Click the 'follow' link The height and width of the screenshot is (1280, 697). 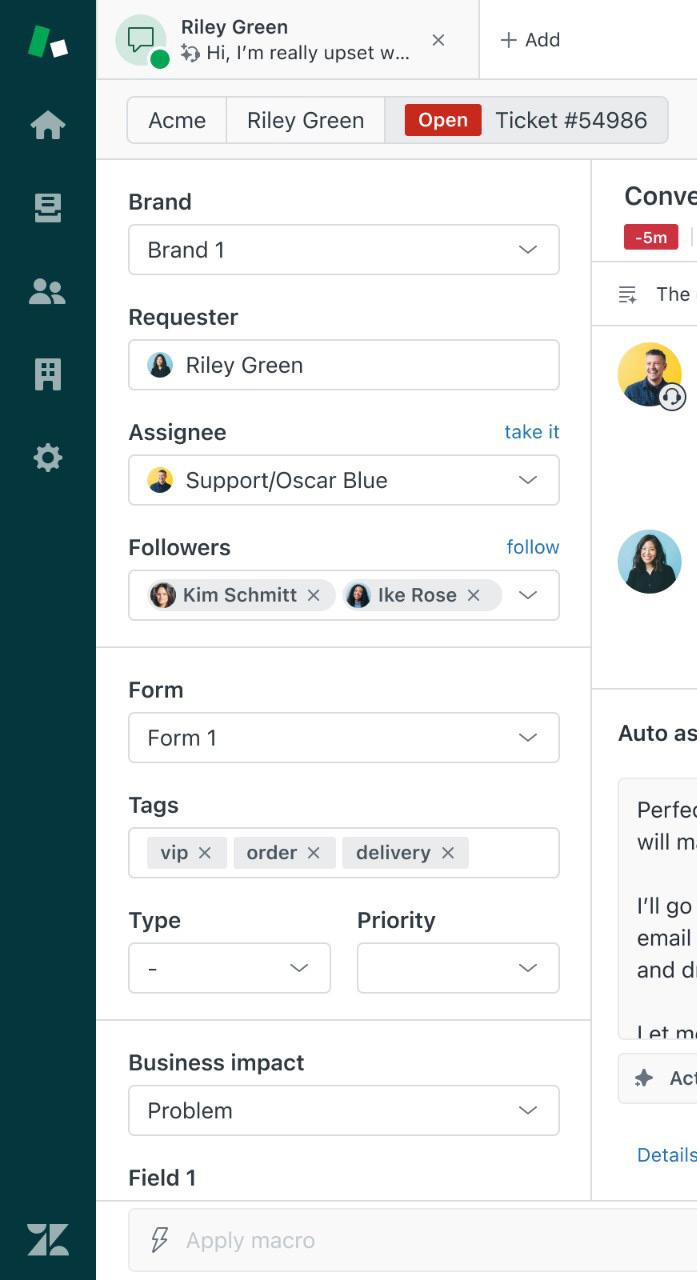point(532,547)
